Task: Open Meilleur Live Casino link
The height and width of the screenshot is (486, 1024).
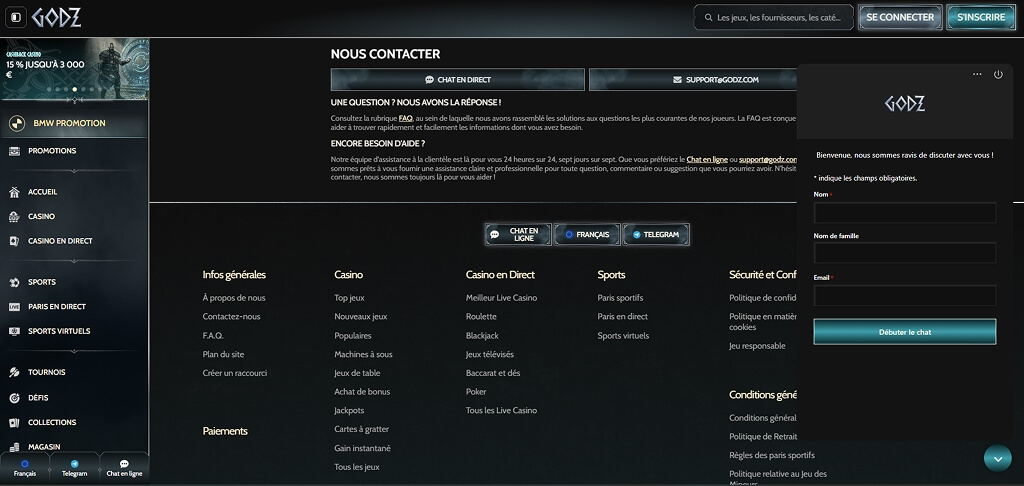Action: point(502,298)
